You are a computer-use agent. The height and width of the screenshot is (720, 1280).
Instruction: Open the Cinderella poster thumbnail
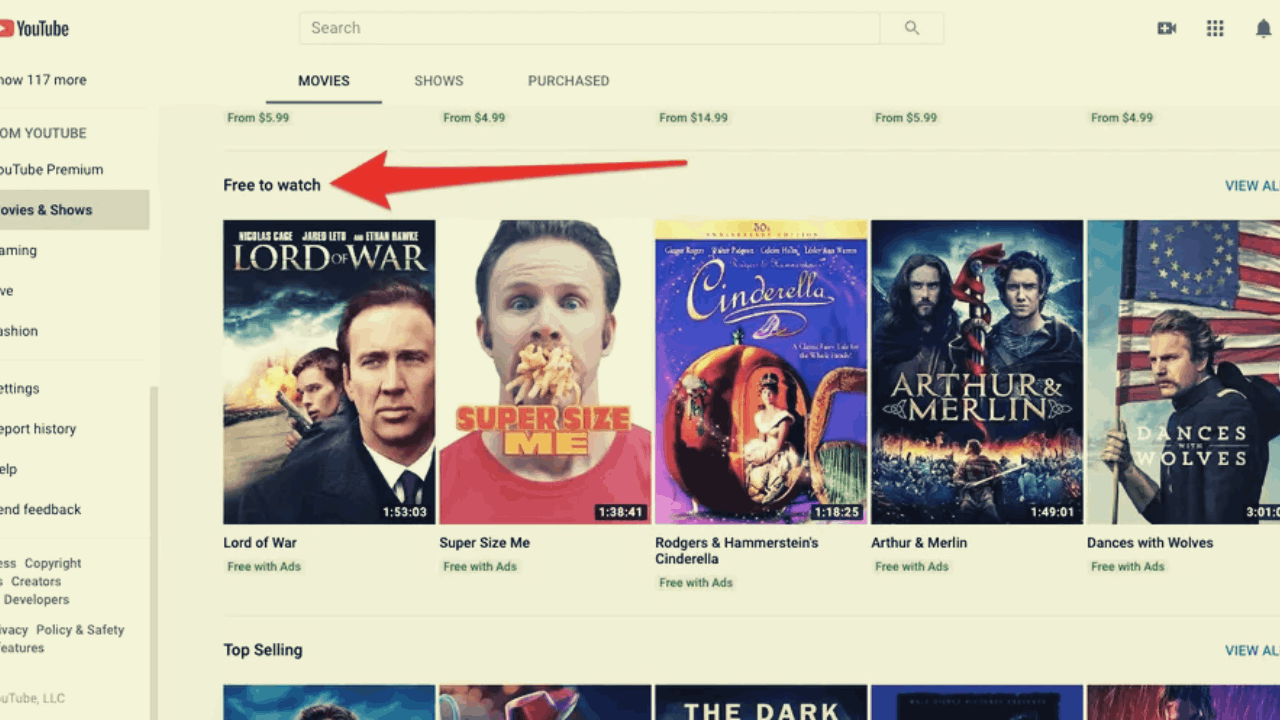[761, 372]
